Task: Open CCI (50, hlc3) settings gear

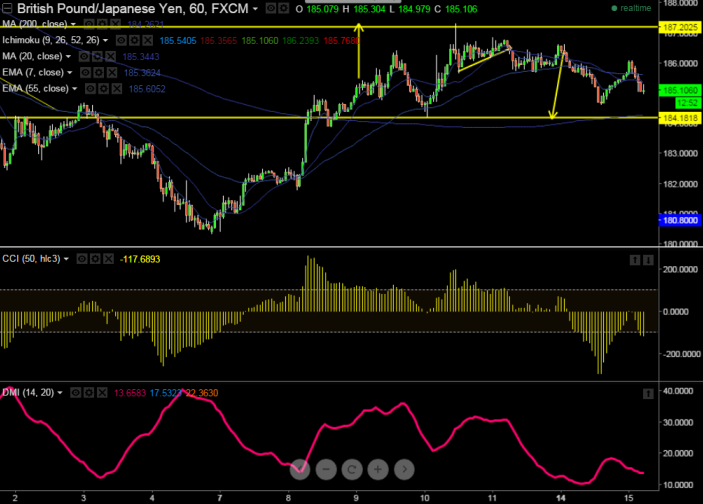Action: pos(95,259)
